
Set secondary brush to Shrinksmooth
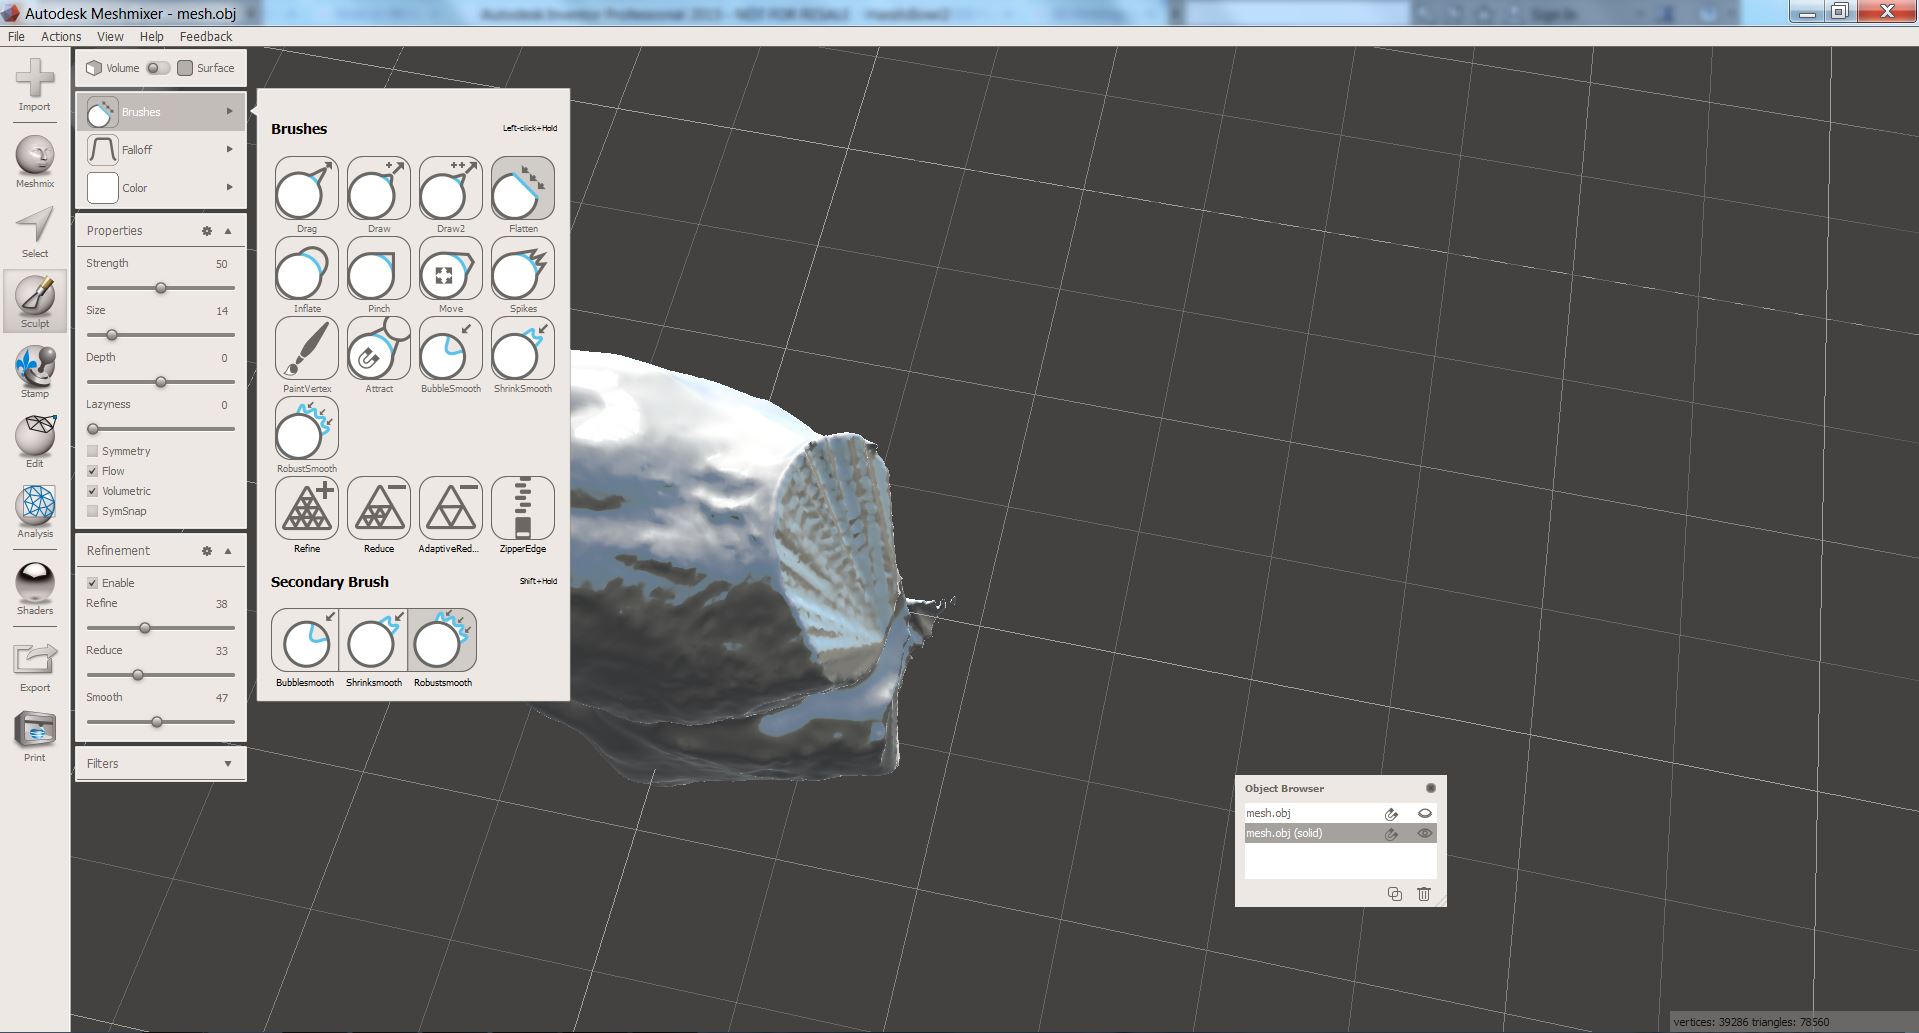tap(373, 640)
